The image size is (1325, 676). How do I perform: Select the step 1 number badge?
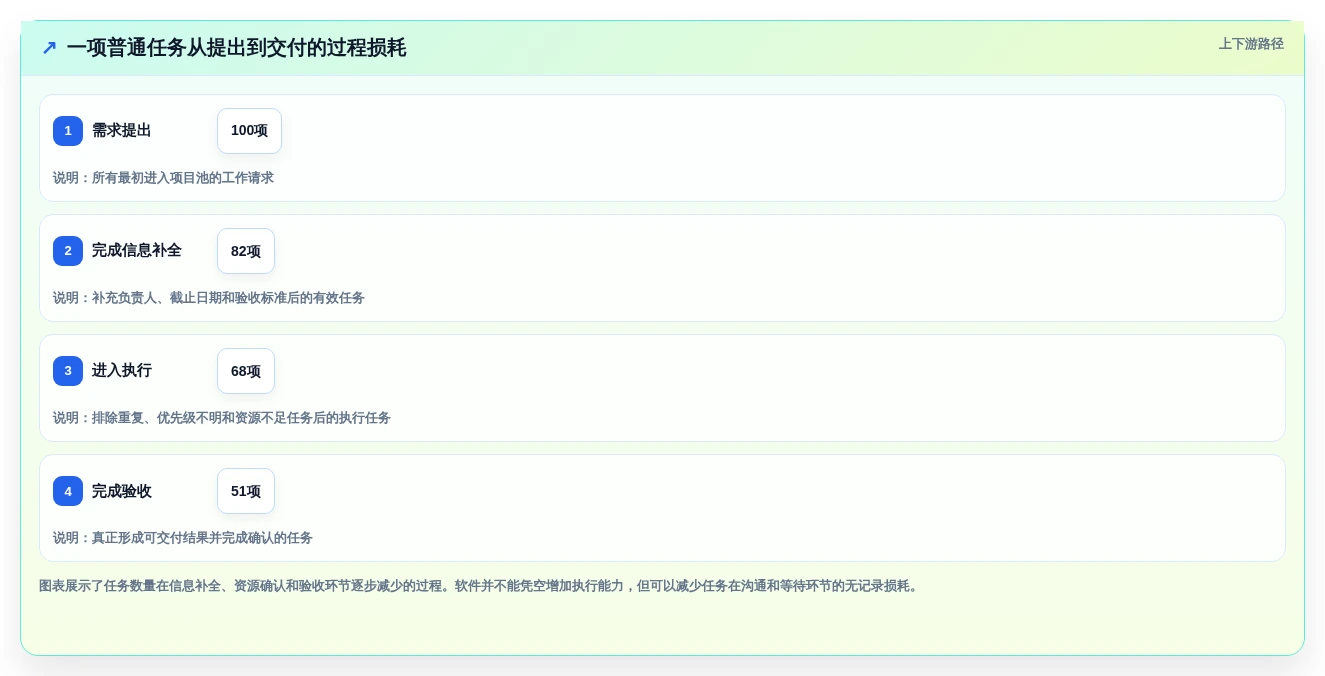click(x=68, y=131)
